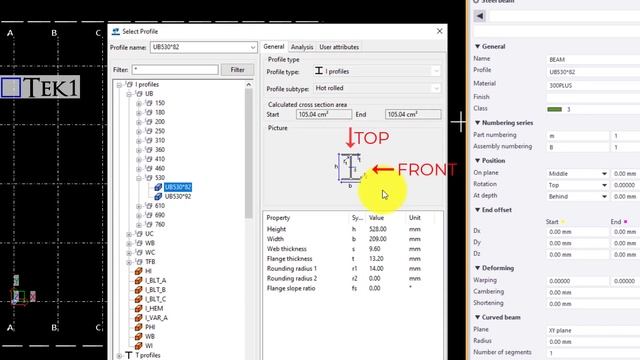Collapse the Numbering series section

click(x=477, y=123)
